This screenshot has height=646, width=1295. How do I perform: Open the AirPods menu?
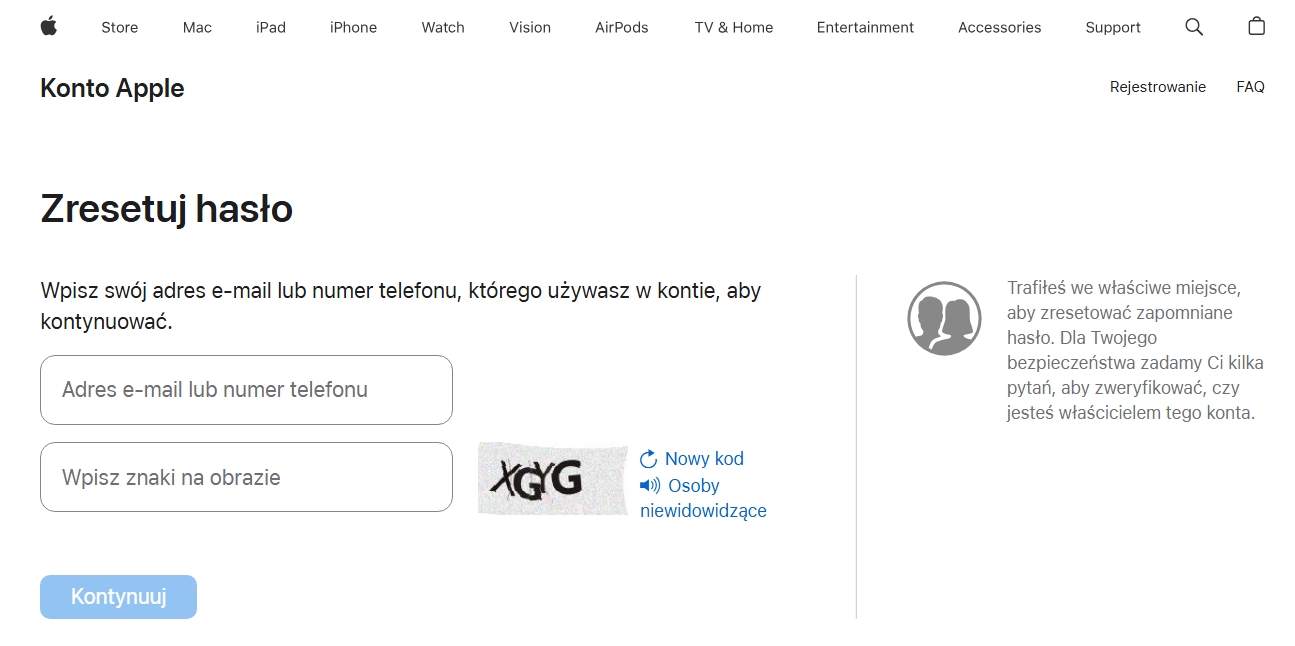622,27
